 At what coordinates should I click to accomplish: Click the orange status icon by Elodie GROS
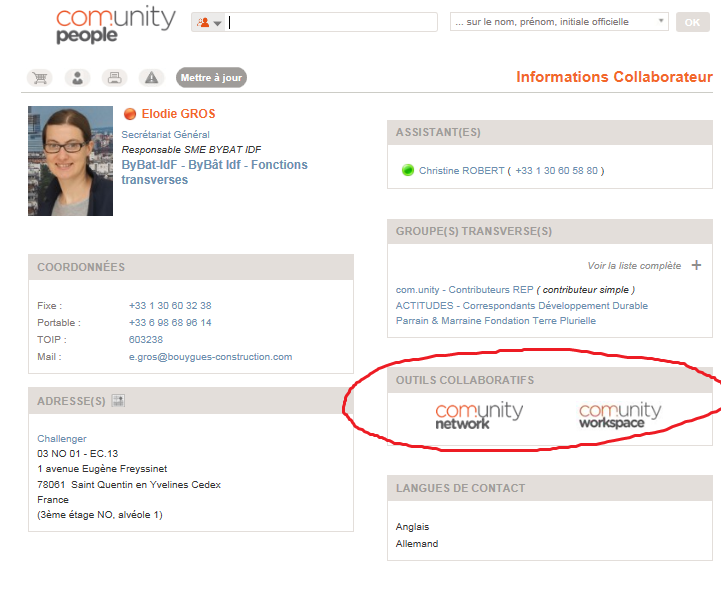(129, 114)
